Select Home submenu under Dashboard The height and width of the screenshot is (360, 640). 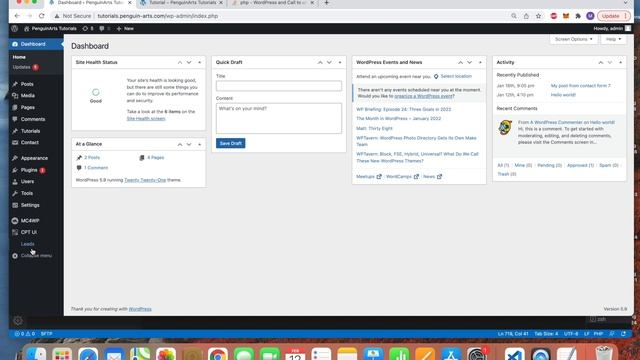click(19, 57)
